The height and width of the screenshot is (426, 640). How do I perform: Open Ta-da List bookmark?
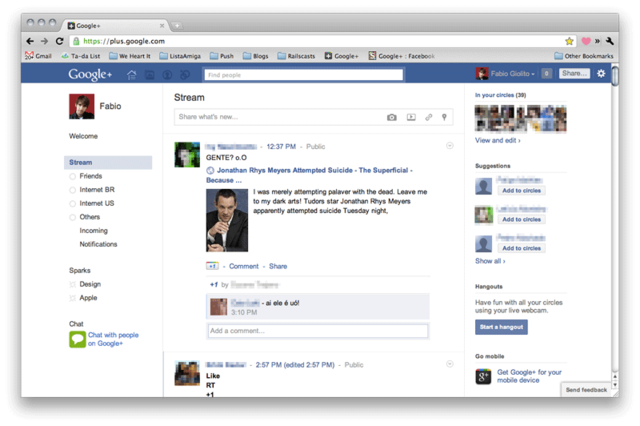tap(81, 56)
